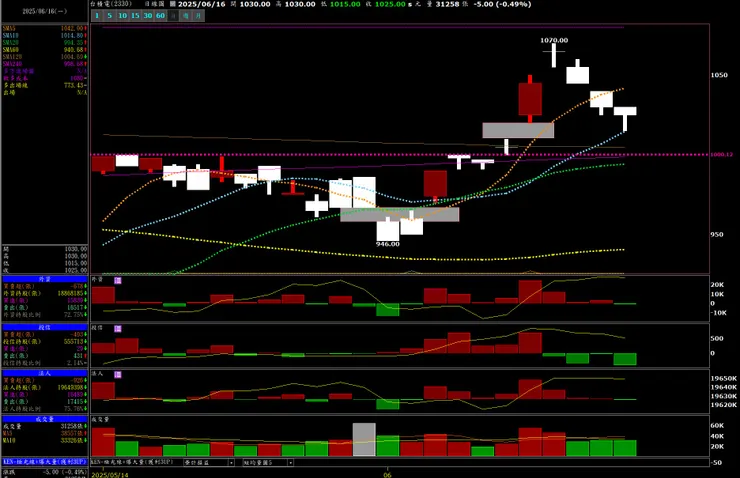Click the 法人持股比例 75.76% row
This screenshot has width=740, height=478.
click(45, 409)
